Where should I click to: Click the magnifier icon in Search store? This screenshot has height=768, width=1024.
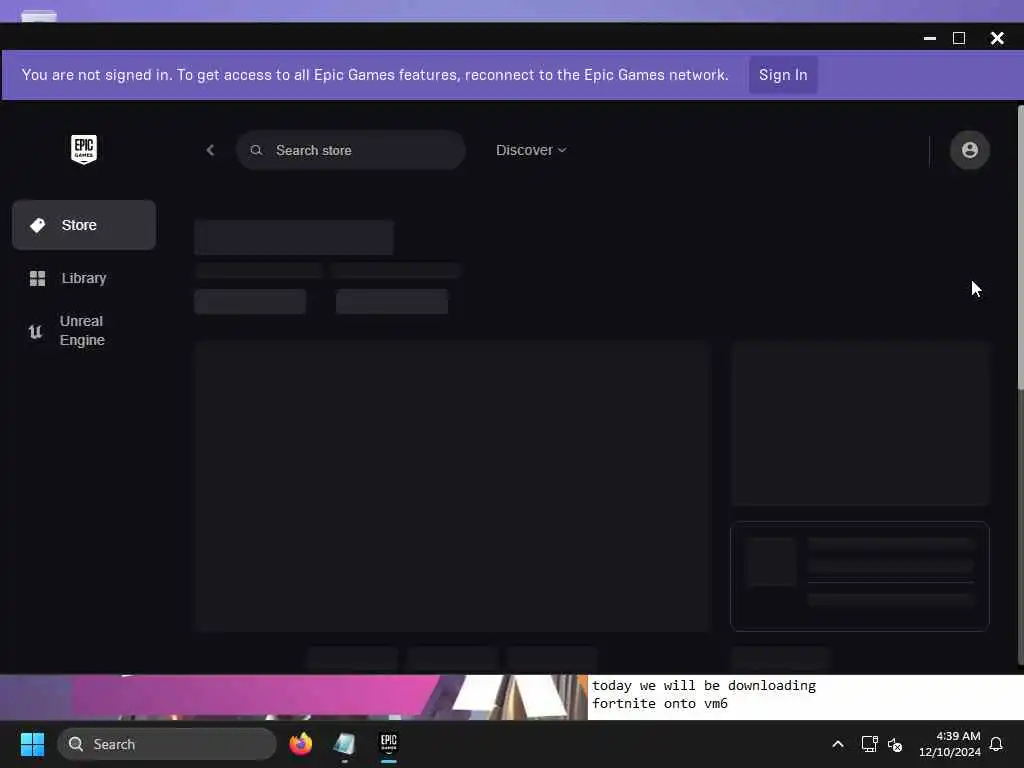coord(256,150)
